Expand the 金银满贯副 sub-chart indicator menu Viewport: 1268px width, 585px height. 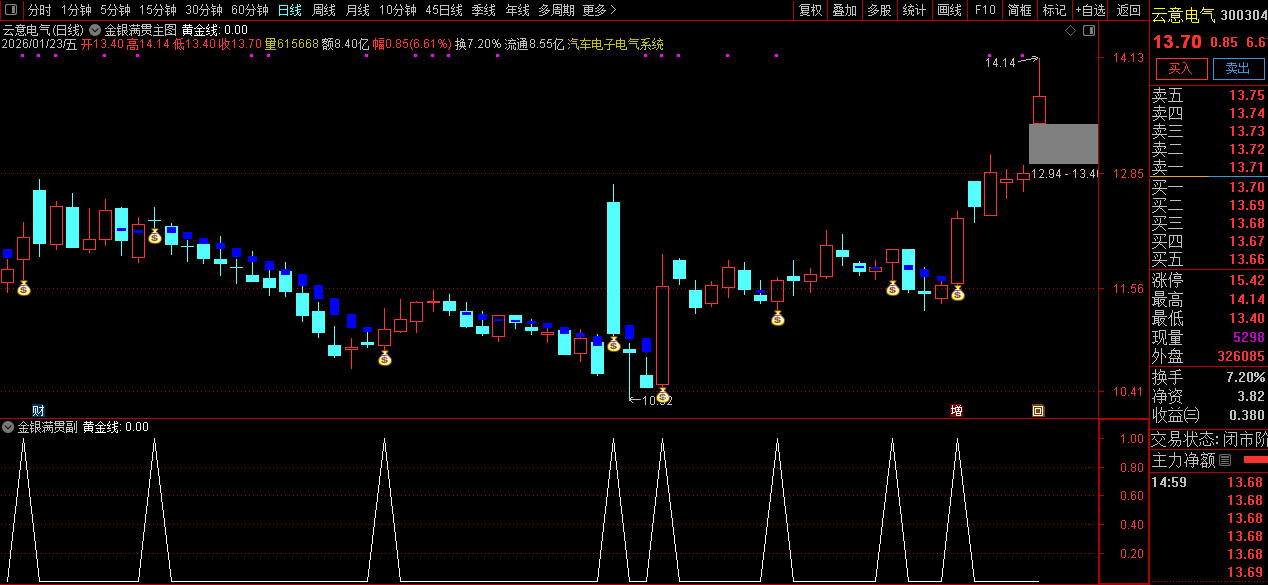point(9,427)
